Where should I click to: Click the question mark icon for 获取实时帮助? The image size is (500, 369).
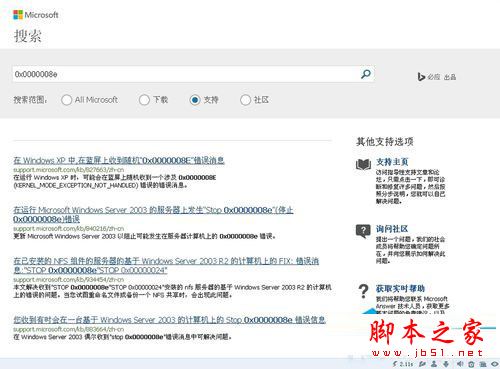coord(363,291)
